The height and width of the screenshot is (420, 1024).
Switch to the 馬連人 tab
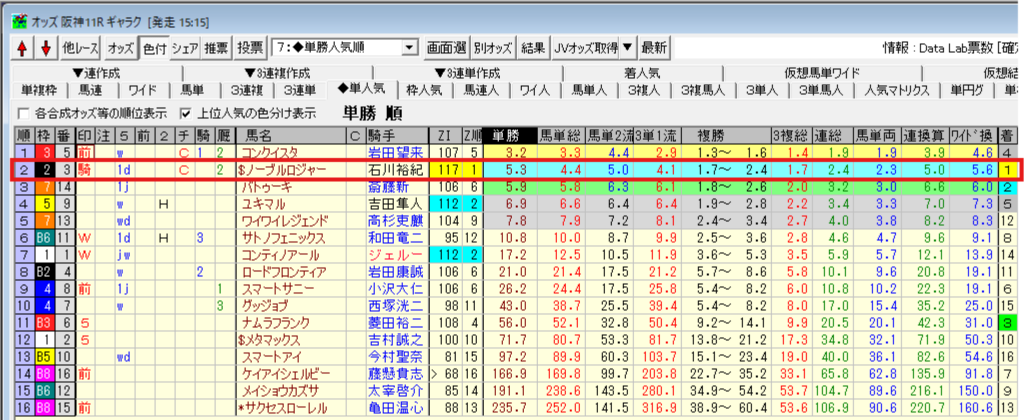pyautogui.click(x=480, y=91)
